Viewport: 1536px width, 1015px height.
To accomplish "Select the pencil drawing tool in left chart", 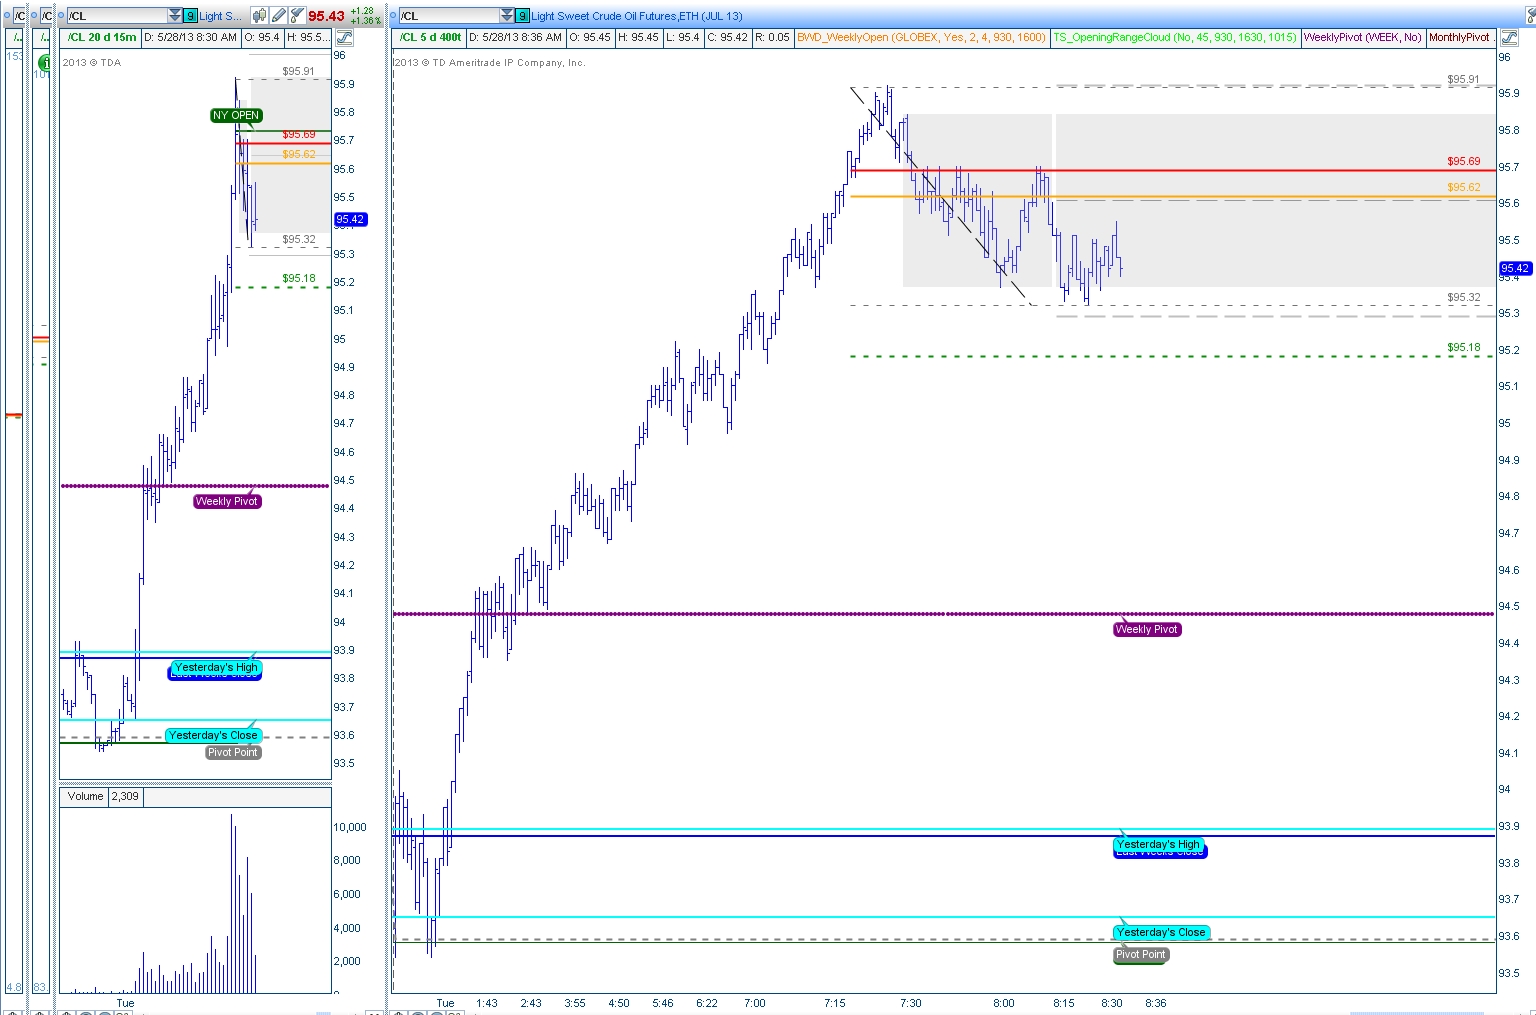I will [279, 16].
